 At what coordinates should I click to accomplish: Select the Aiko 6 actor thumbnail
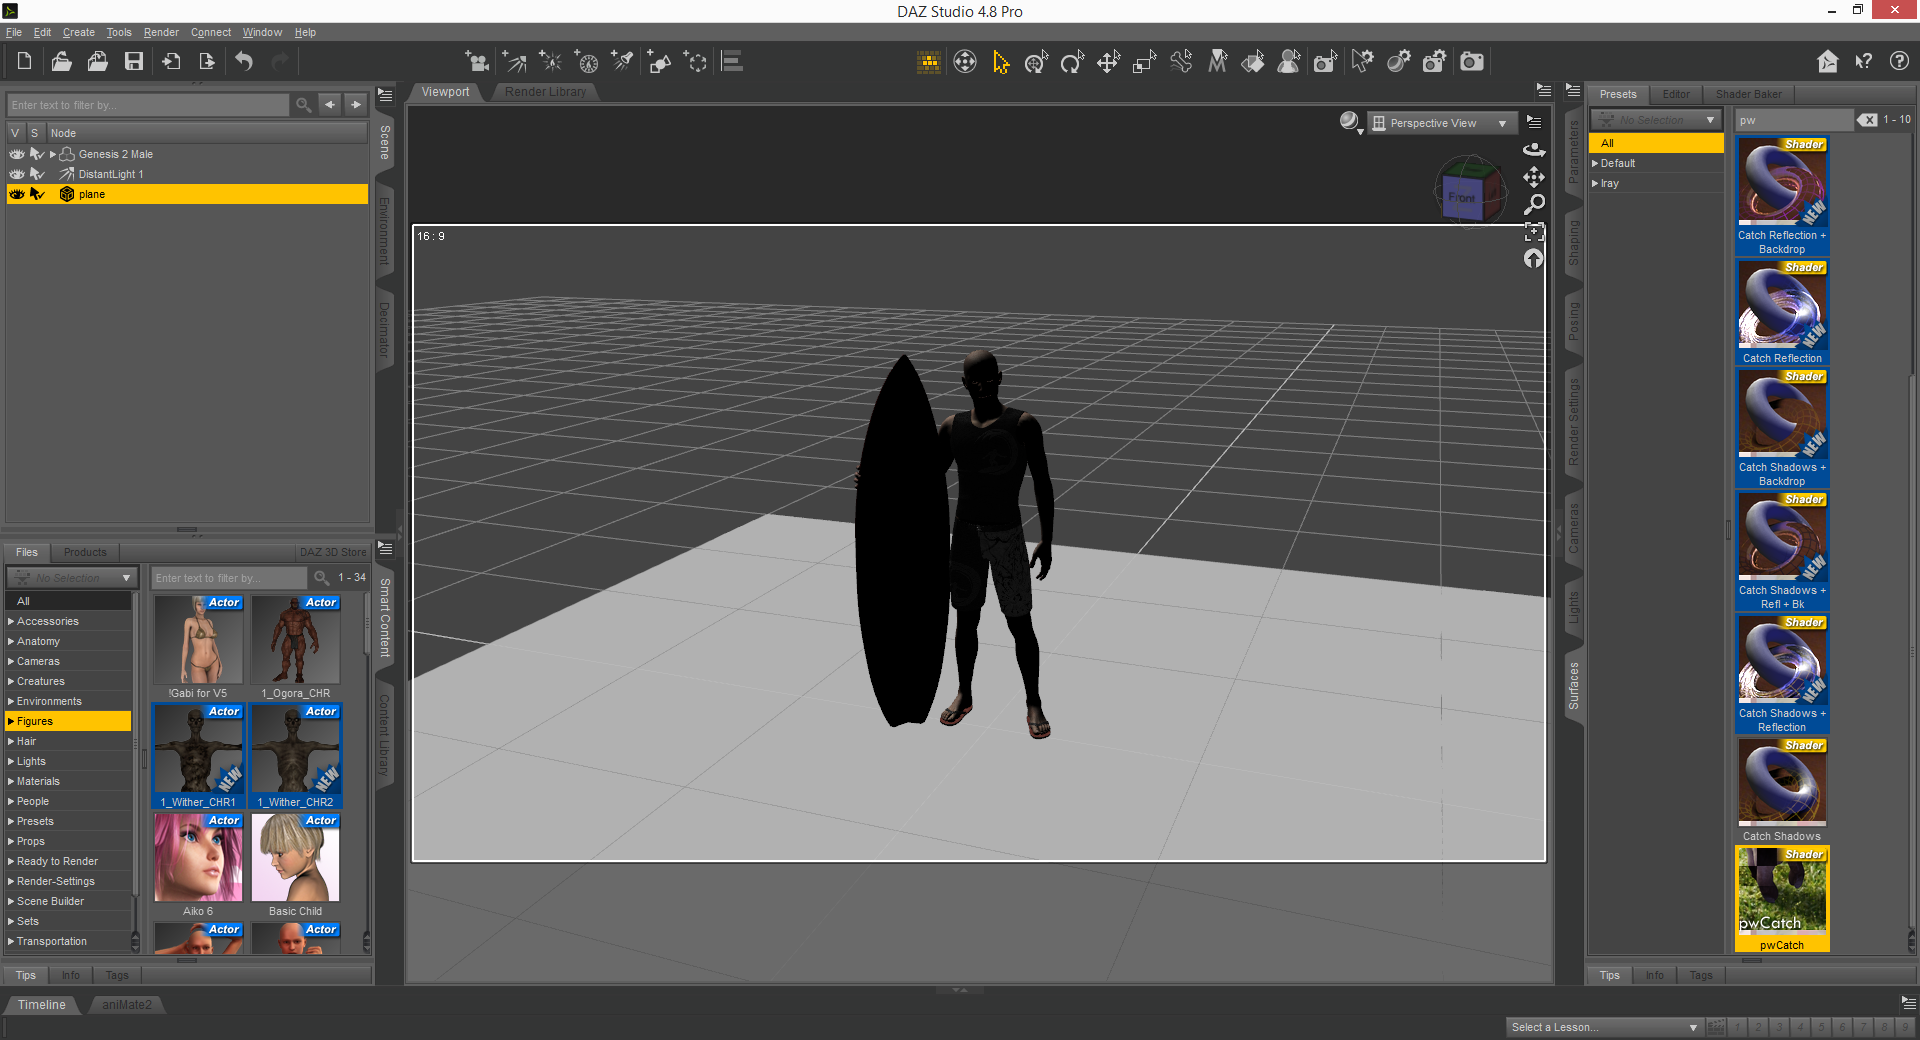click(x=198, y=865)
